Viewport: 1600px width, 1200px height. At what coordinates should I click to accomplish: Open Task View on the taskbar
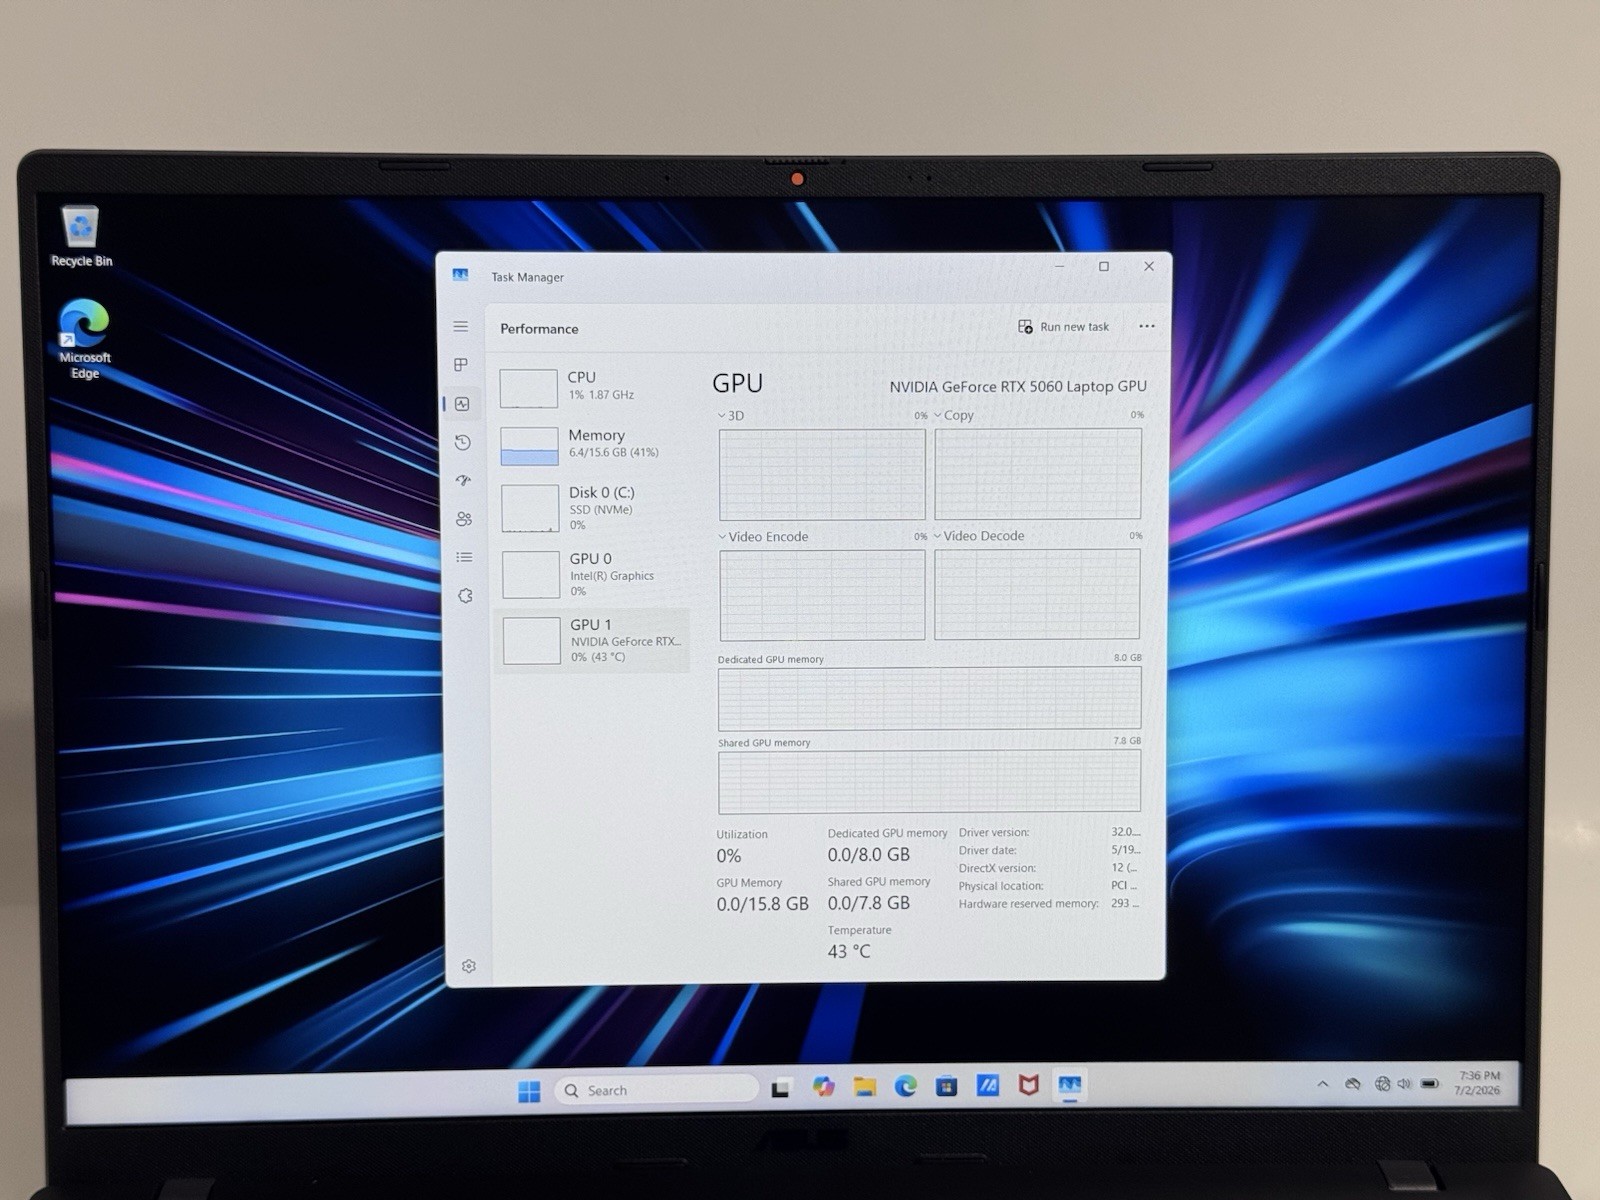pos(781,1089)
